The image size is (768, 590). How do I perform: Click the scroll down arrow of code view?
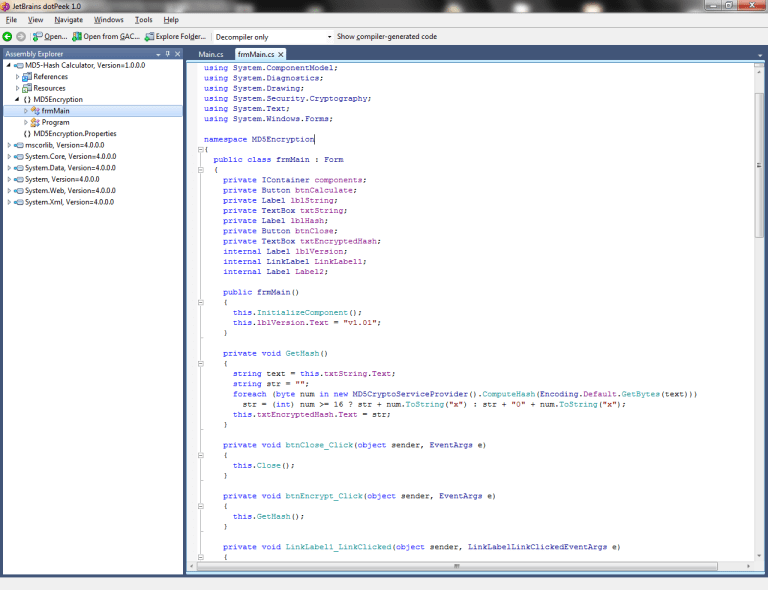(759, 556)
